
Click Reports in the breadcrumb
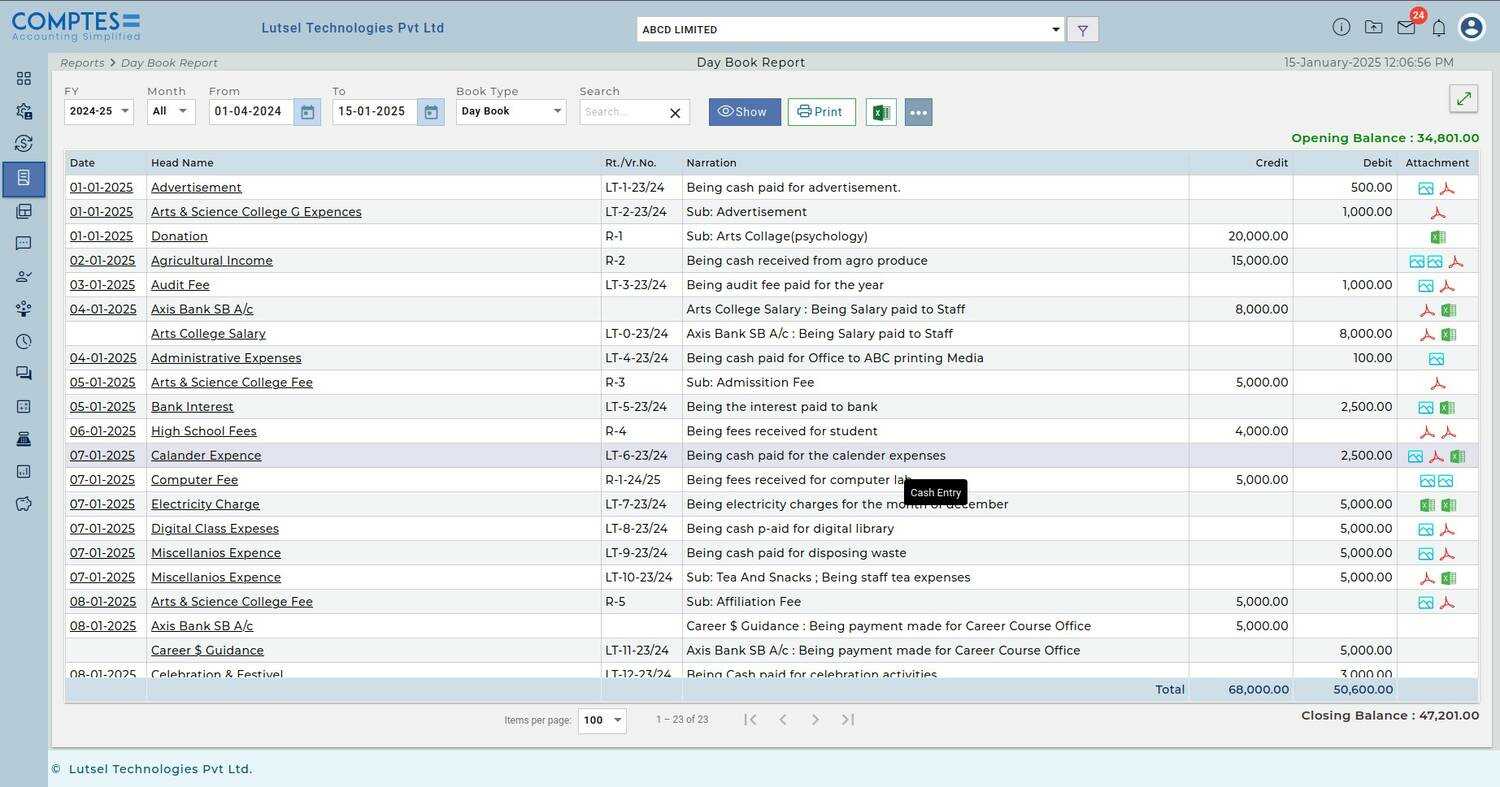click(x=82, y=63)
